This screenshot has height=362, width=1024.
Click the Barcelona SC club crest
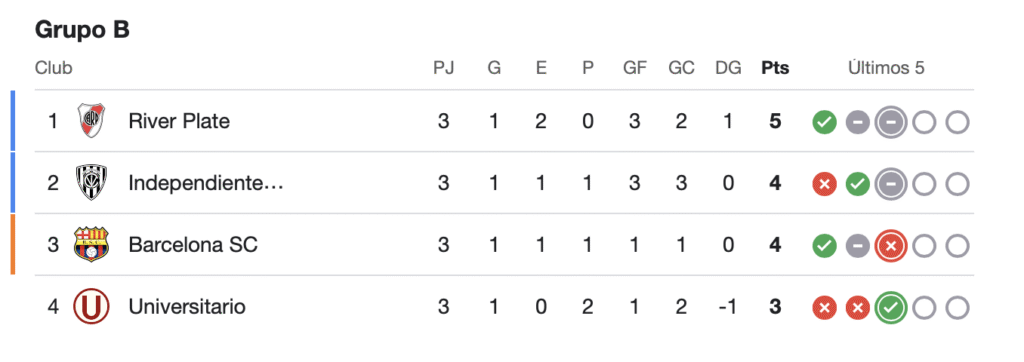click(91, 244)
